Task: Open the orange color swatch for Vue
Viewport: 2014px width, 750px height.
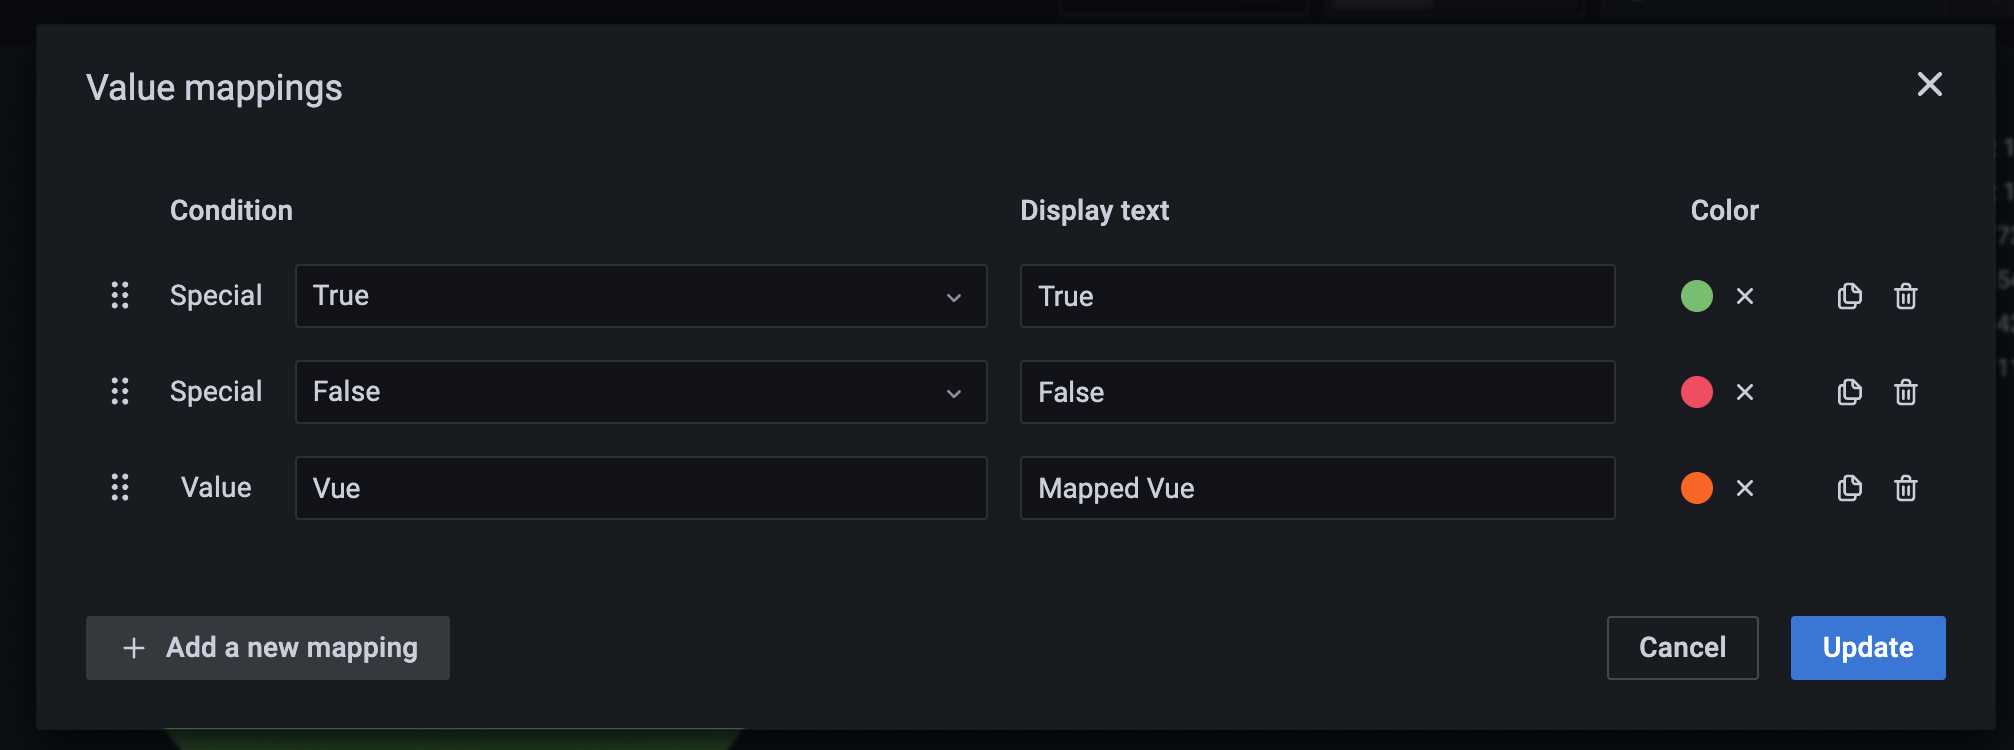Action: point(1697,488)
